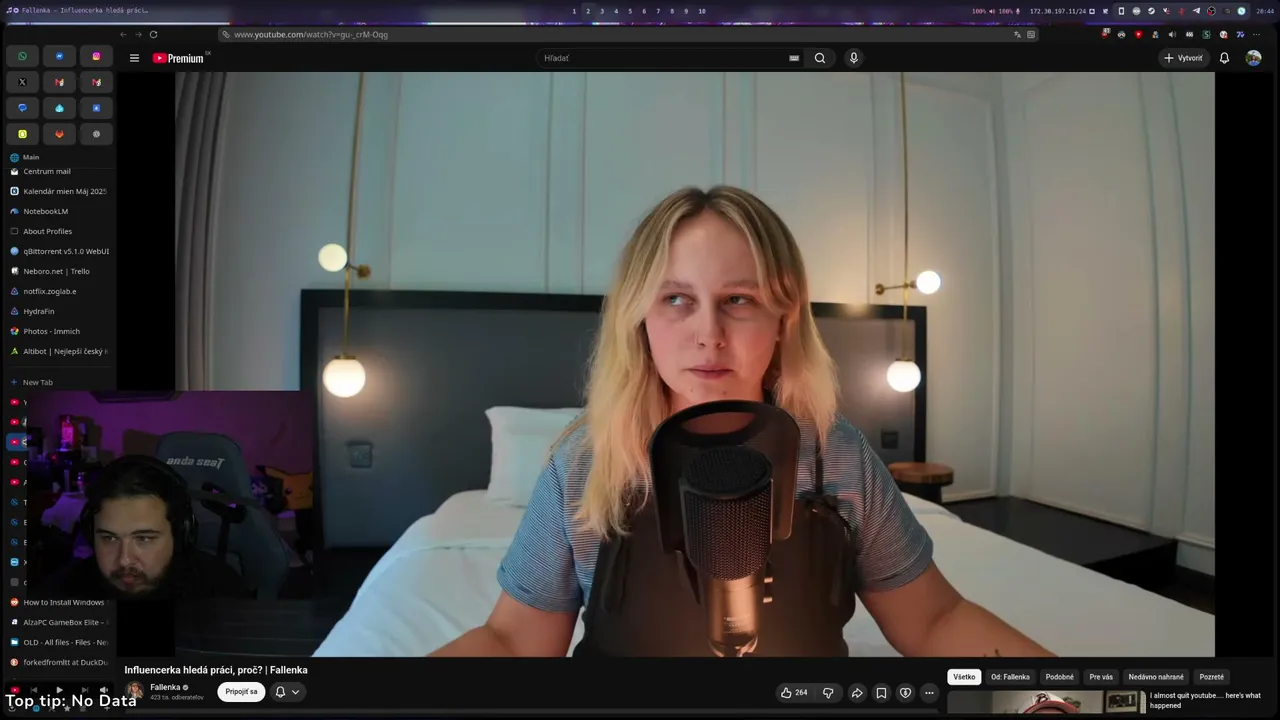Dislike the video
This screenshot has height=720, width=1280.
coord(828,692)
